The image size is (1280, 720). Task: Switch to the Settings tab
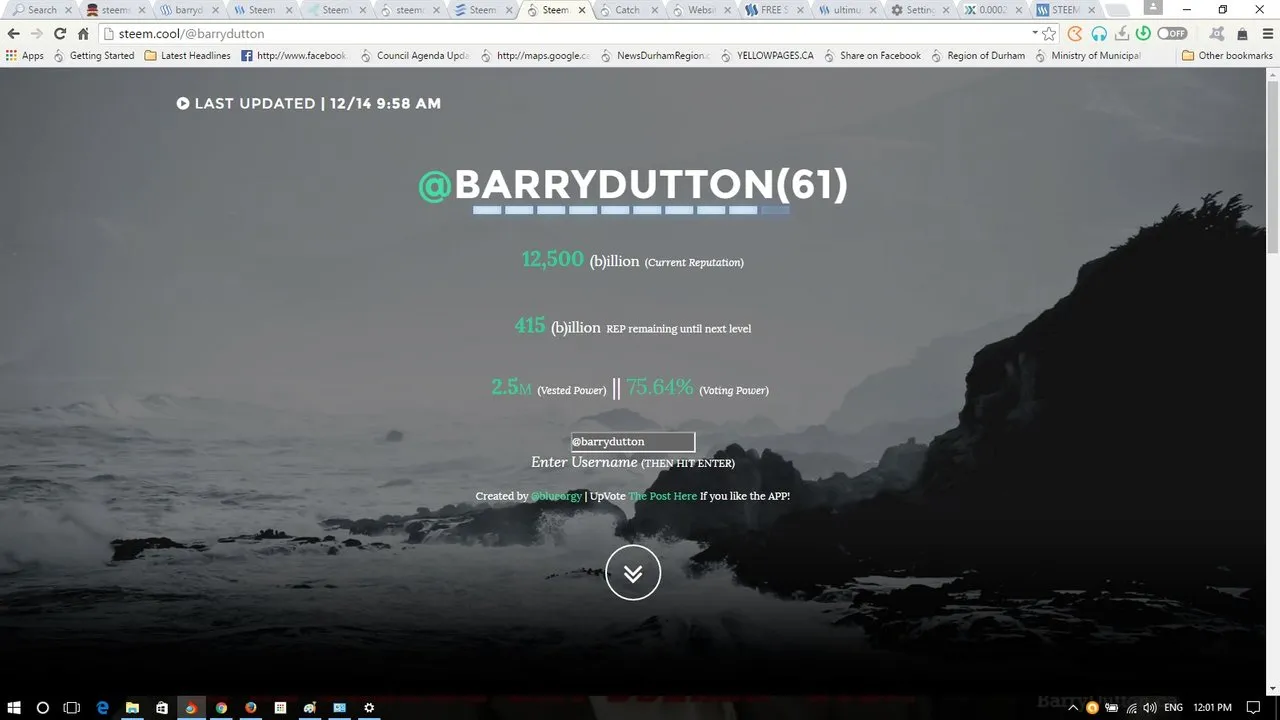(x=921, y=10)
